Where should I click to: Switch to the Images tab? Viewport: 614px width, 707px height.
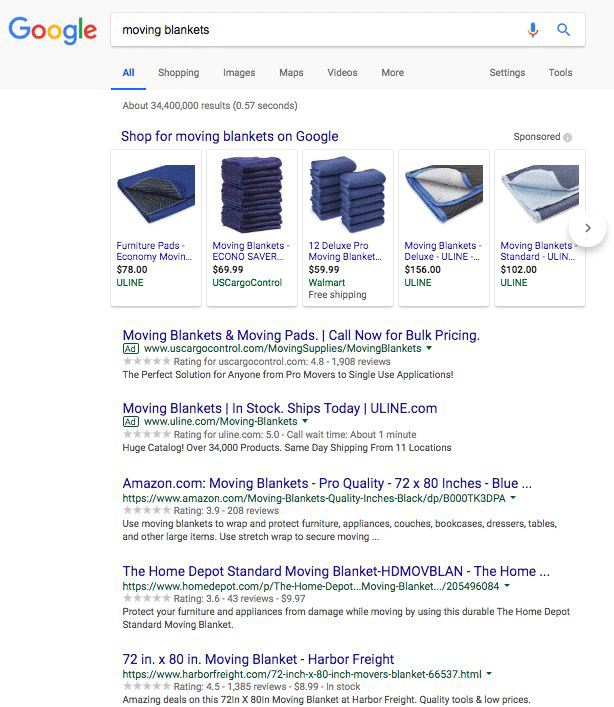click(x=239, y=73)
